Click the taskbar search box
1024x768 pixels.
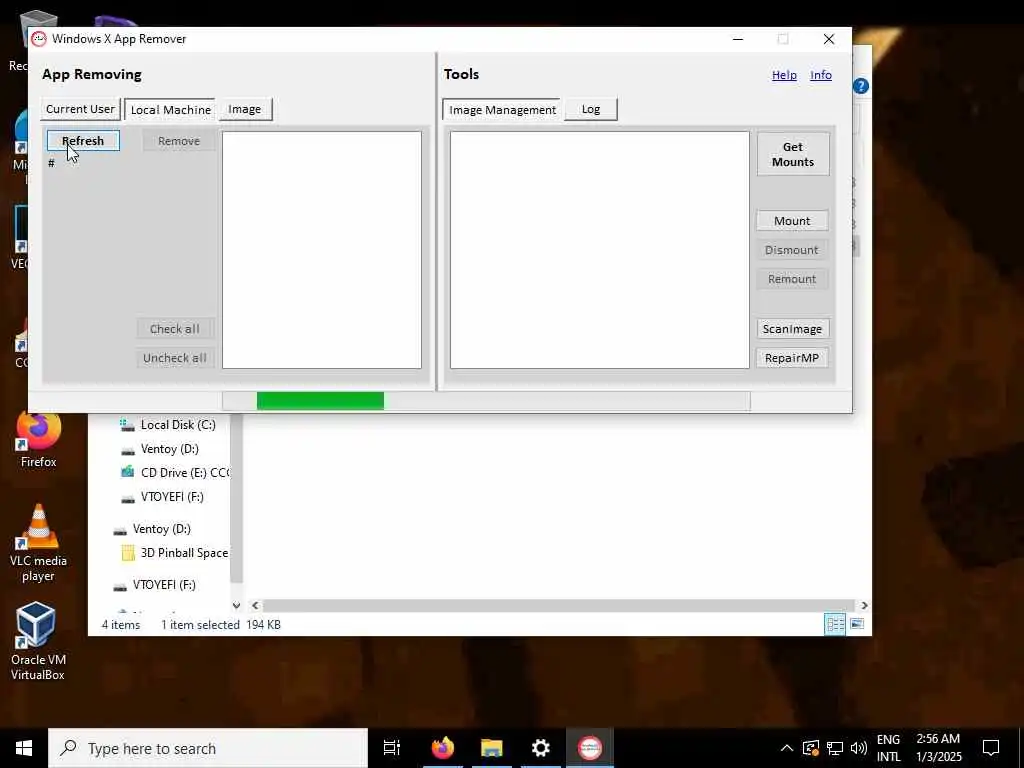point(208,748)
